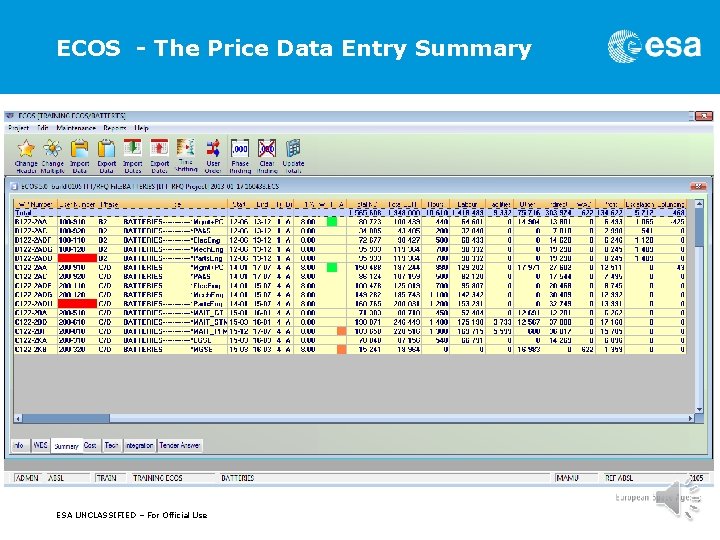This screenshot has width=720, height=540.
Task: Select the Total row label
Action: point(23,213)
